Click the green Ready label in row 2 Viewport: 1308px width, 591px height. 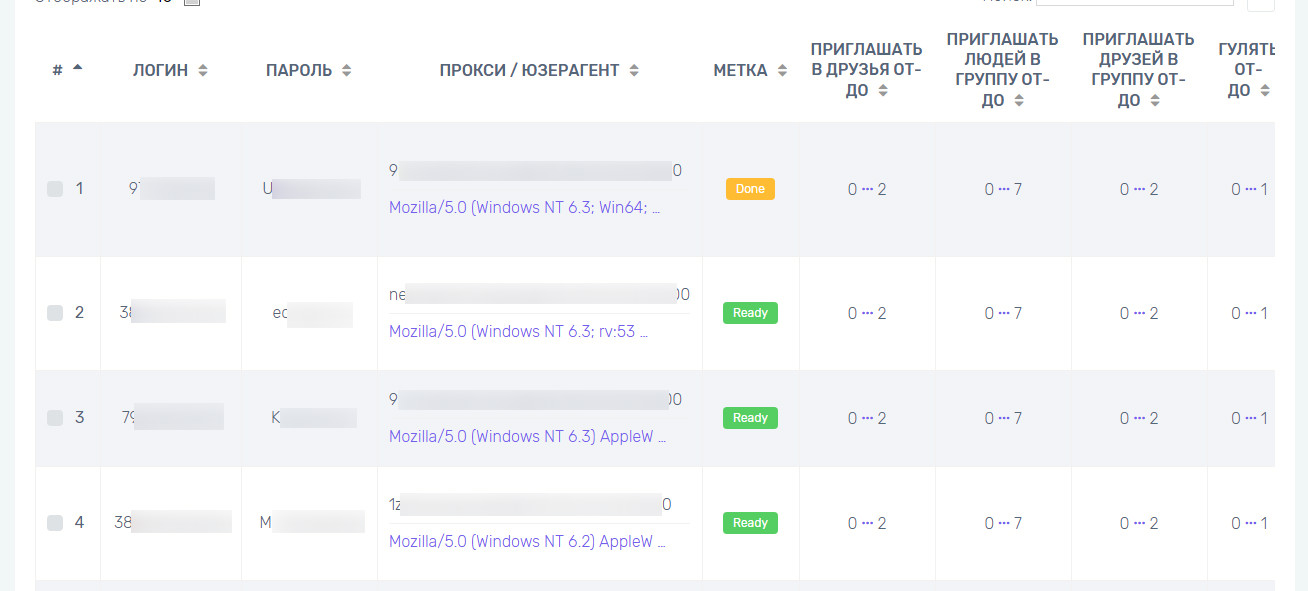coord(750,313)
